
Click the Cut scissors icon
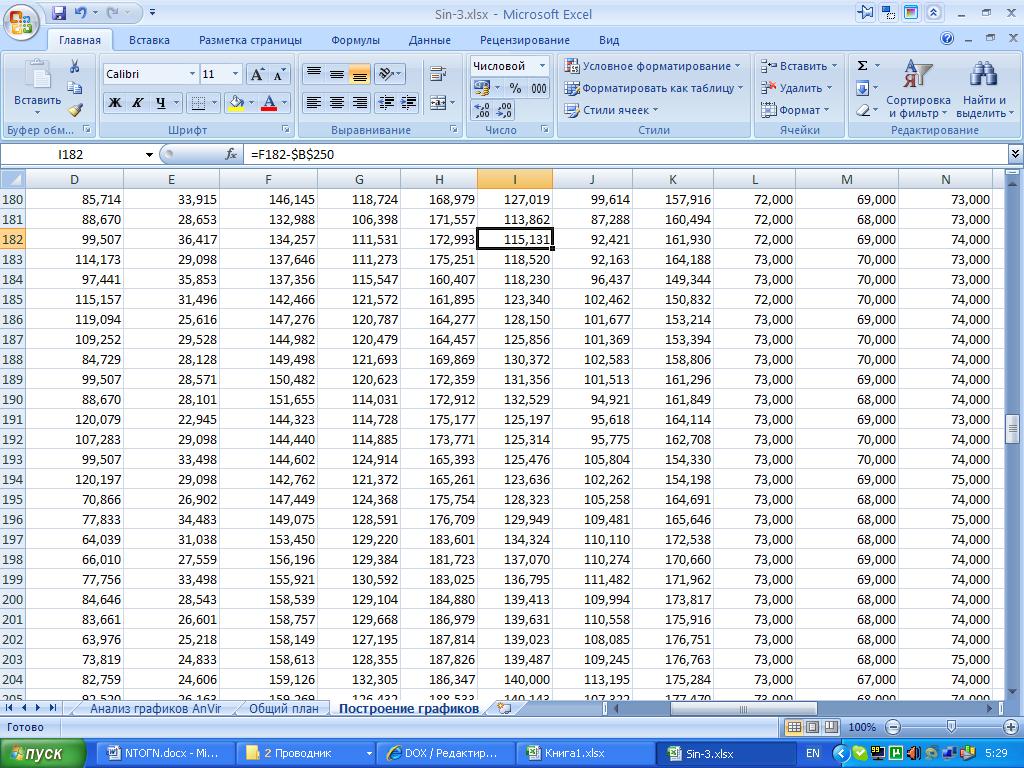point(74,66)
